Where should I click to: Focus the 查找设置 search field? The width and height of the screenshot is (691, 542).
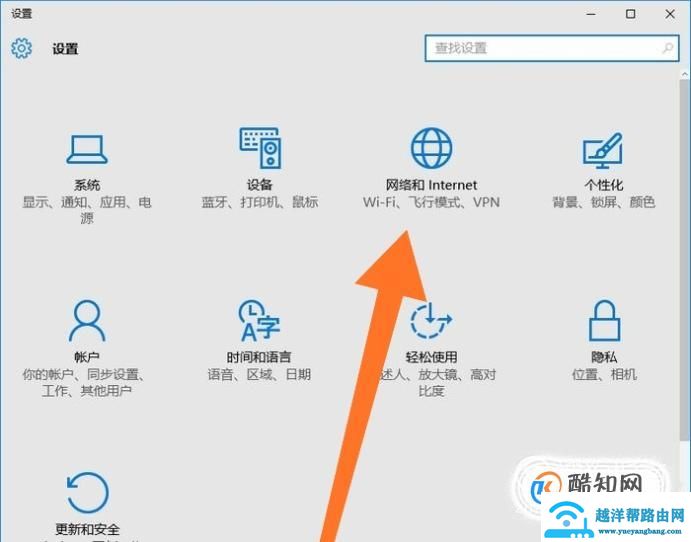click(x=552, y=48)
